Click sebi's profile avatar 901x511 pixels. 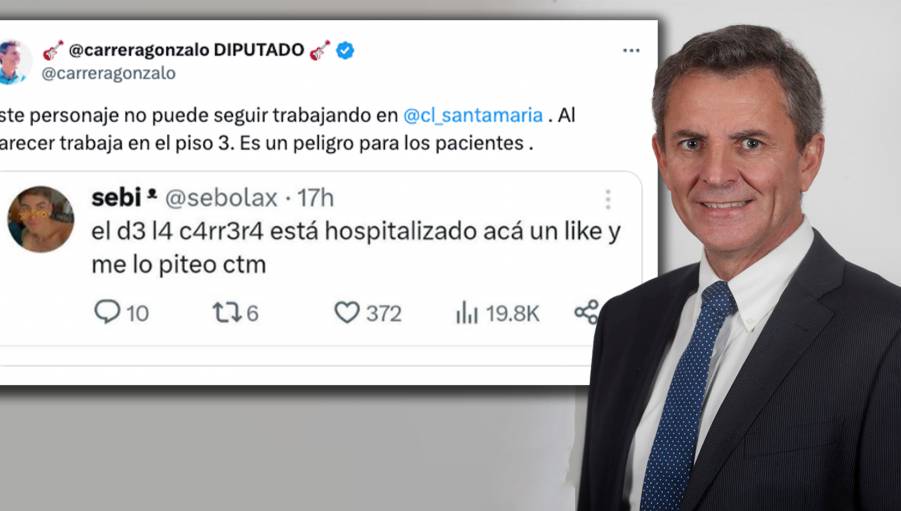[x=40, y=219]
